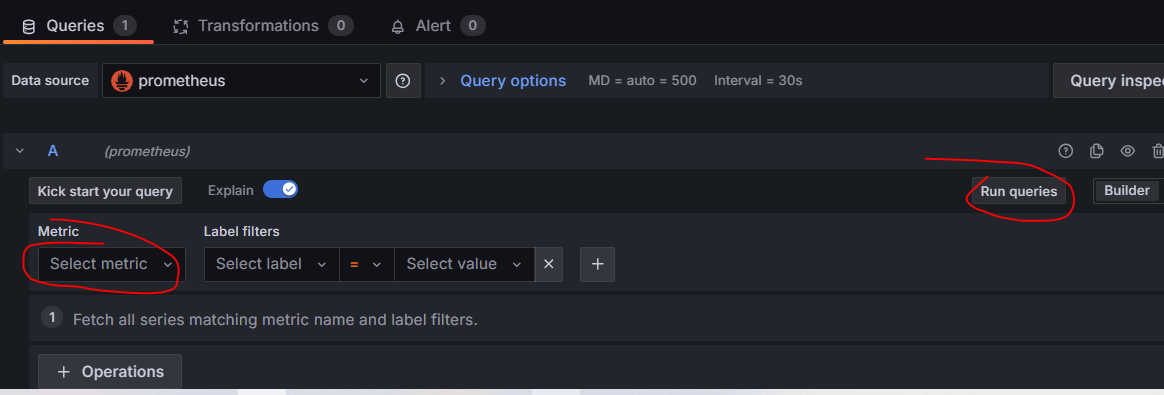Image resolution: width=1164 pixels, height=395 pixels.
Task: Duplicate query A with copy icon
Action: [x=1096, y=151]
